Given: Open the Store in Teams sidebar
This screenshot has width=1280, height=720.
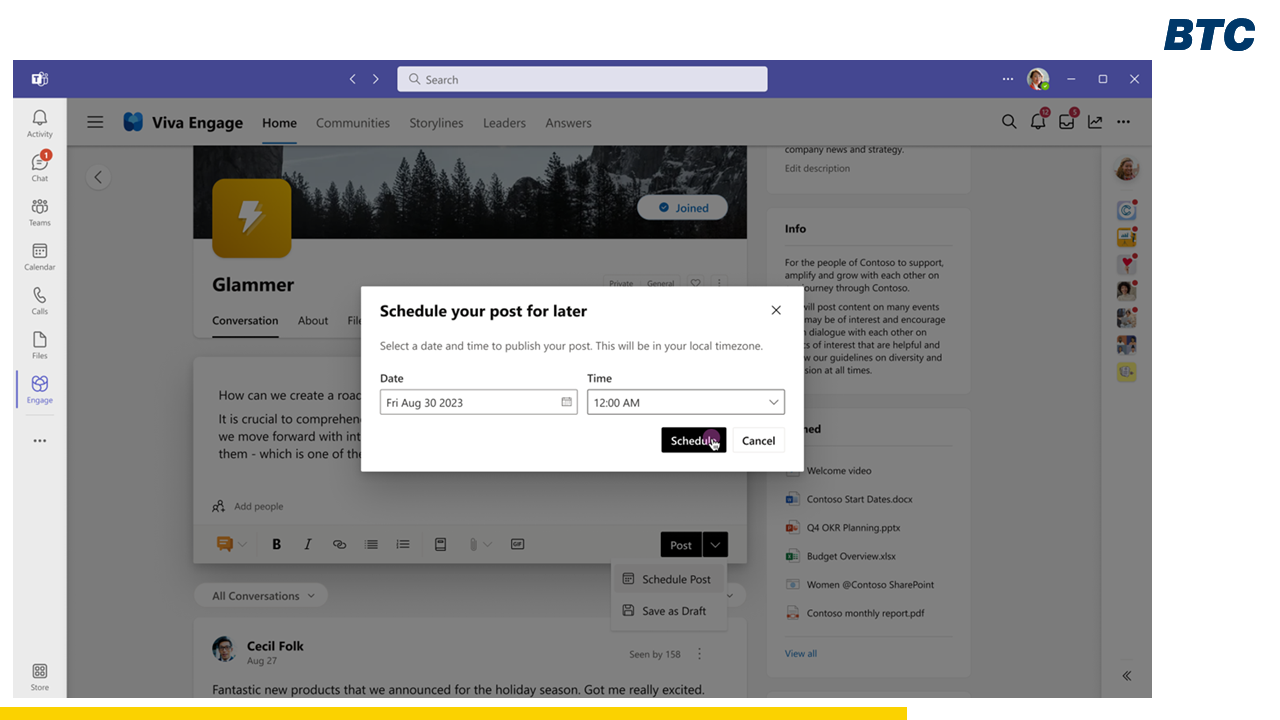Looking at the screenshot, I should (x=40, y=677).
